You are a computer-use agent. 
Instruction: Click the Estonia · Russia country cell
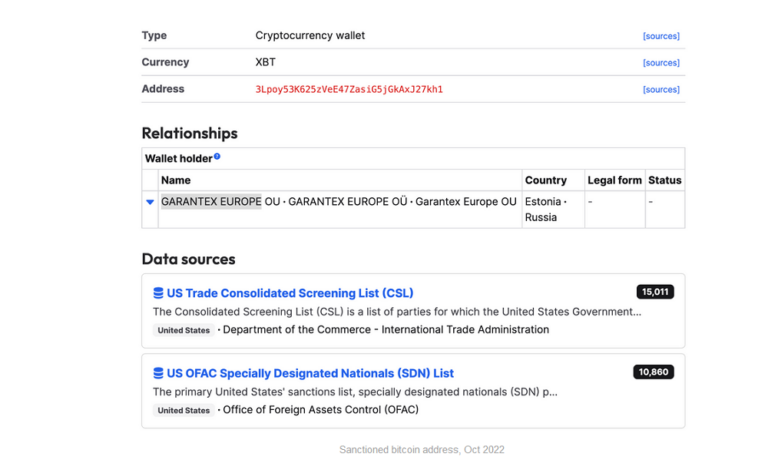[546, 209]
